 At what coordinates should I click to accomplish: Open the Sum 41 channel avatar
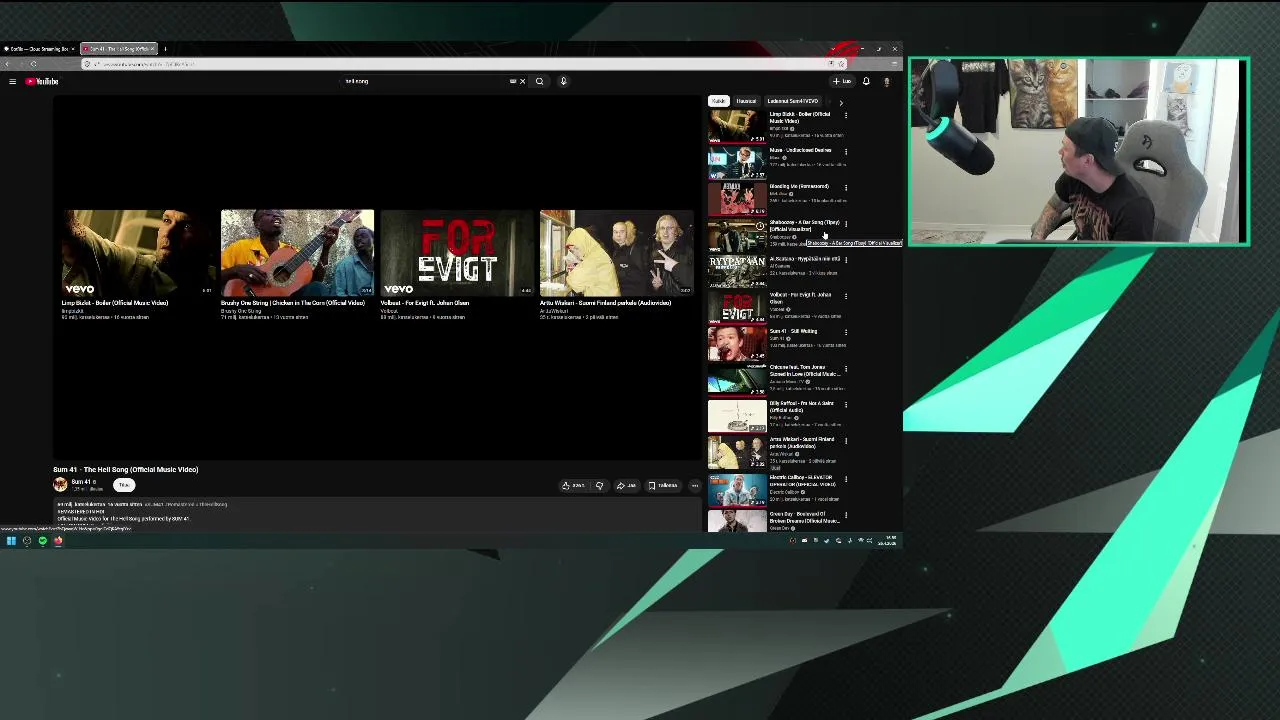tap(60, 485)
